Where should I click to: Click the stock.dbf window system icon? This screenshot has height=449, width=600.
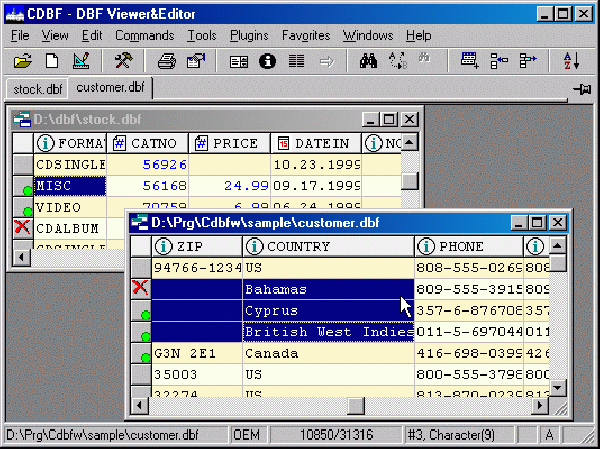(x=21, y=119)
